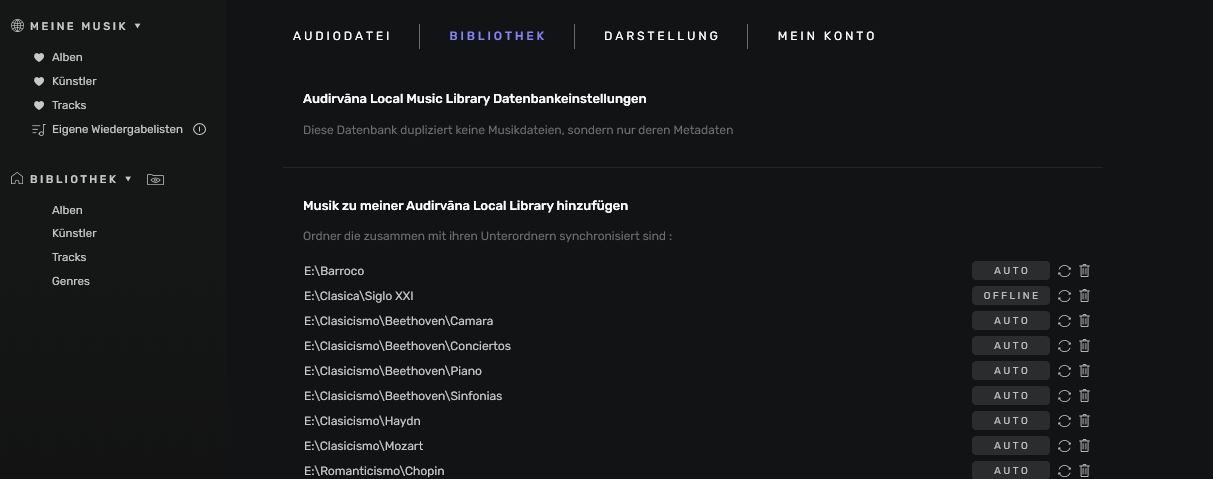Resync the E:\Barroco folder
The height and width of the screenshot is (479, 1213).
1064,271
